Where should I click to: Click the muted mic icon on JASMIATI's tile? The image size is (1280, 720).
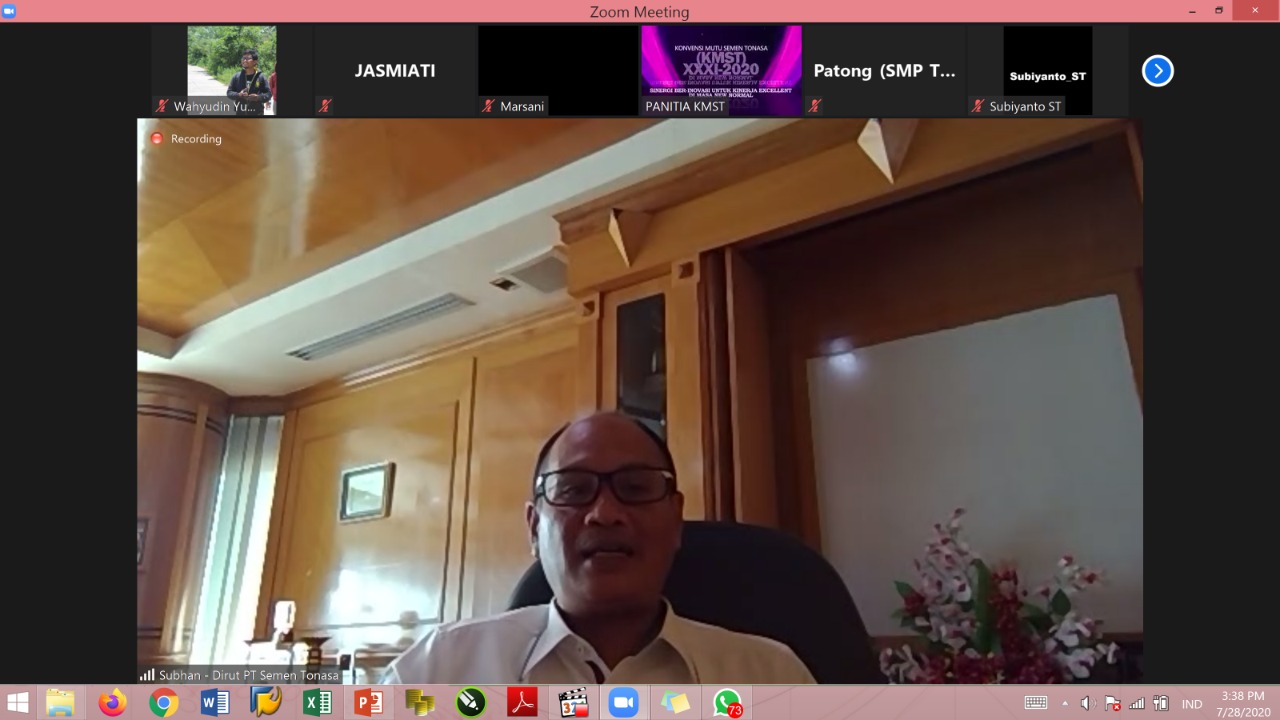324,105
